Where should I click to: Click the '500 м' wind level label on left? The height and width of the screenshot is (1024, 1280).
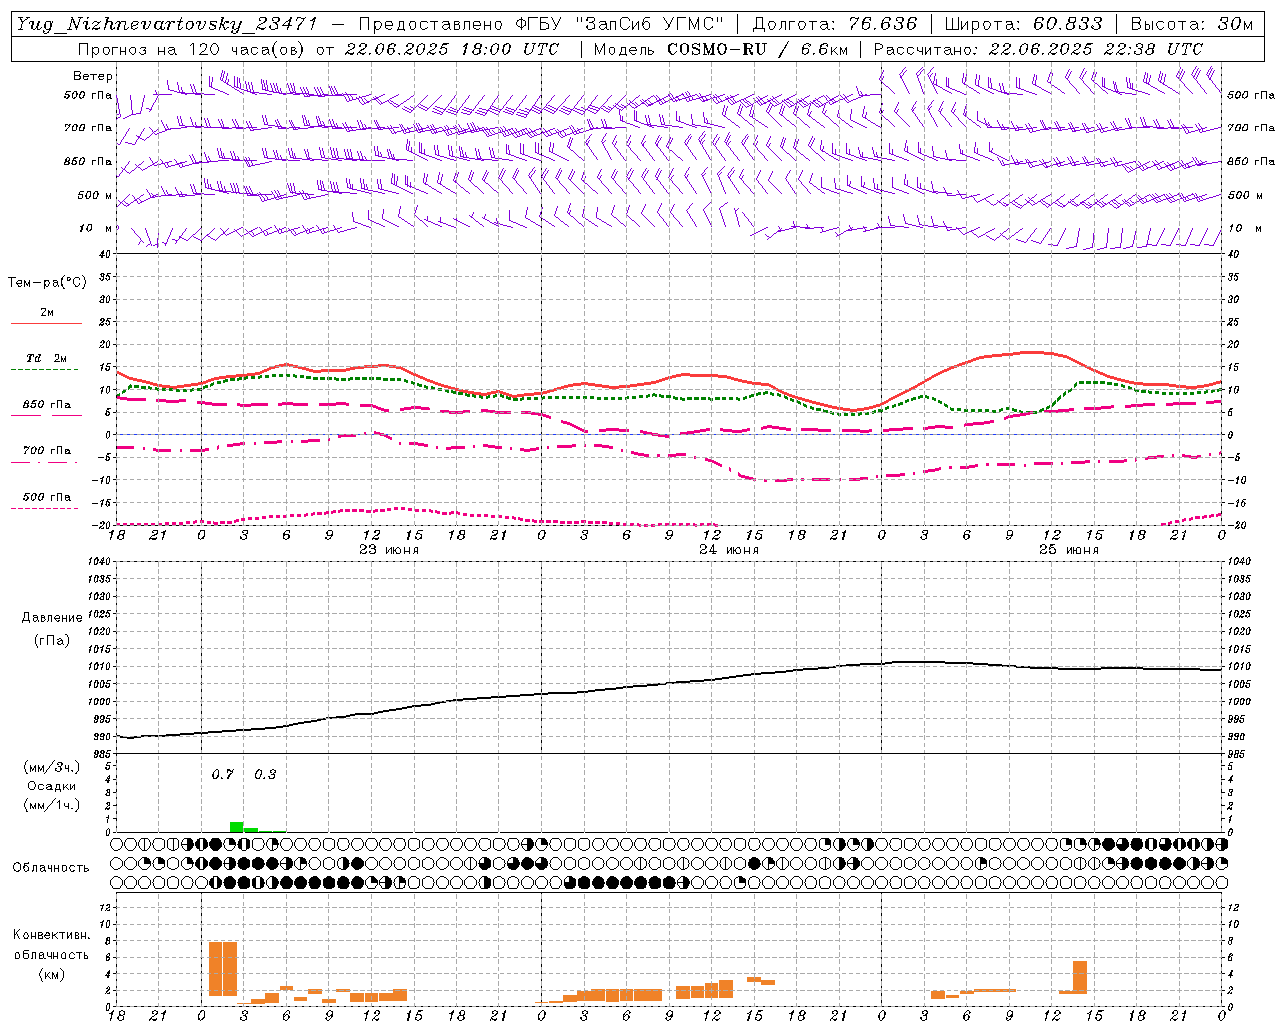pyautogui.click(x=95, y=195)
